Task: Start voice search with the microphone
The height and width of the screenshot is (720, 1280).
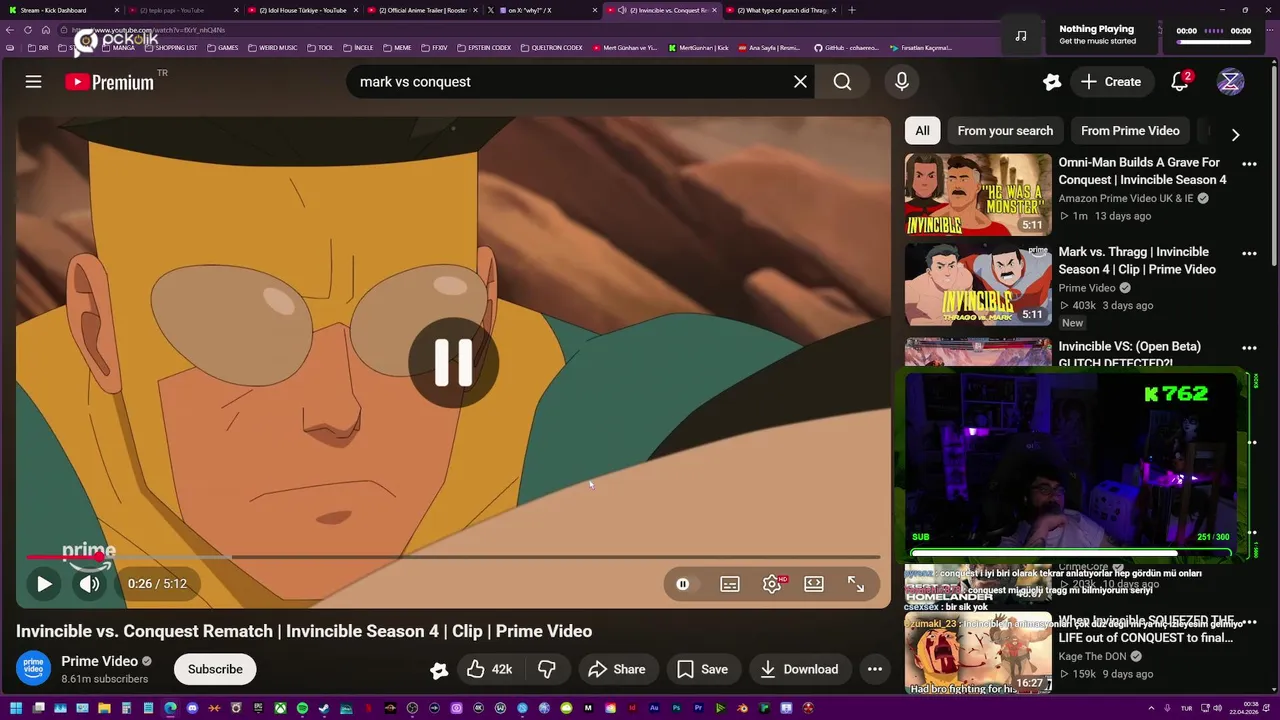Action: tap(902, 82)
